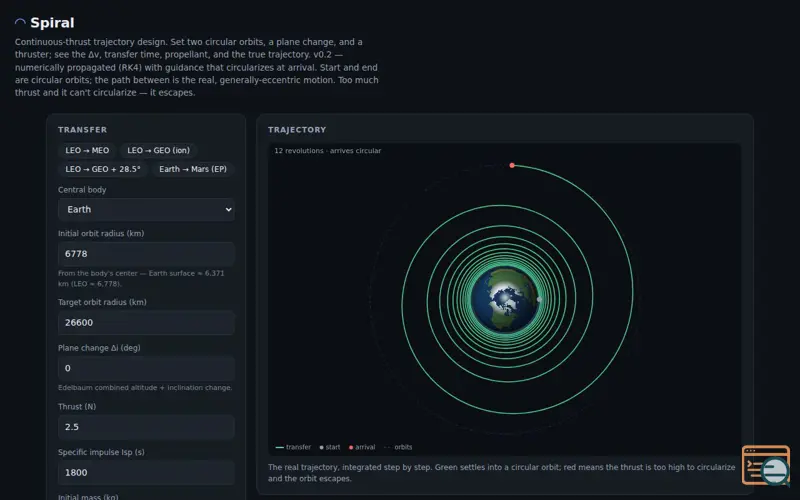This screenshot has height=500, width=800.
Task: Edit the Plane change Δi field
Action: 146,368
